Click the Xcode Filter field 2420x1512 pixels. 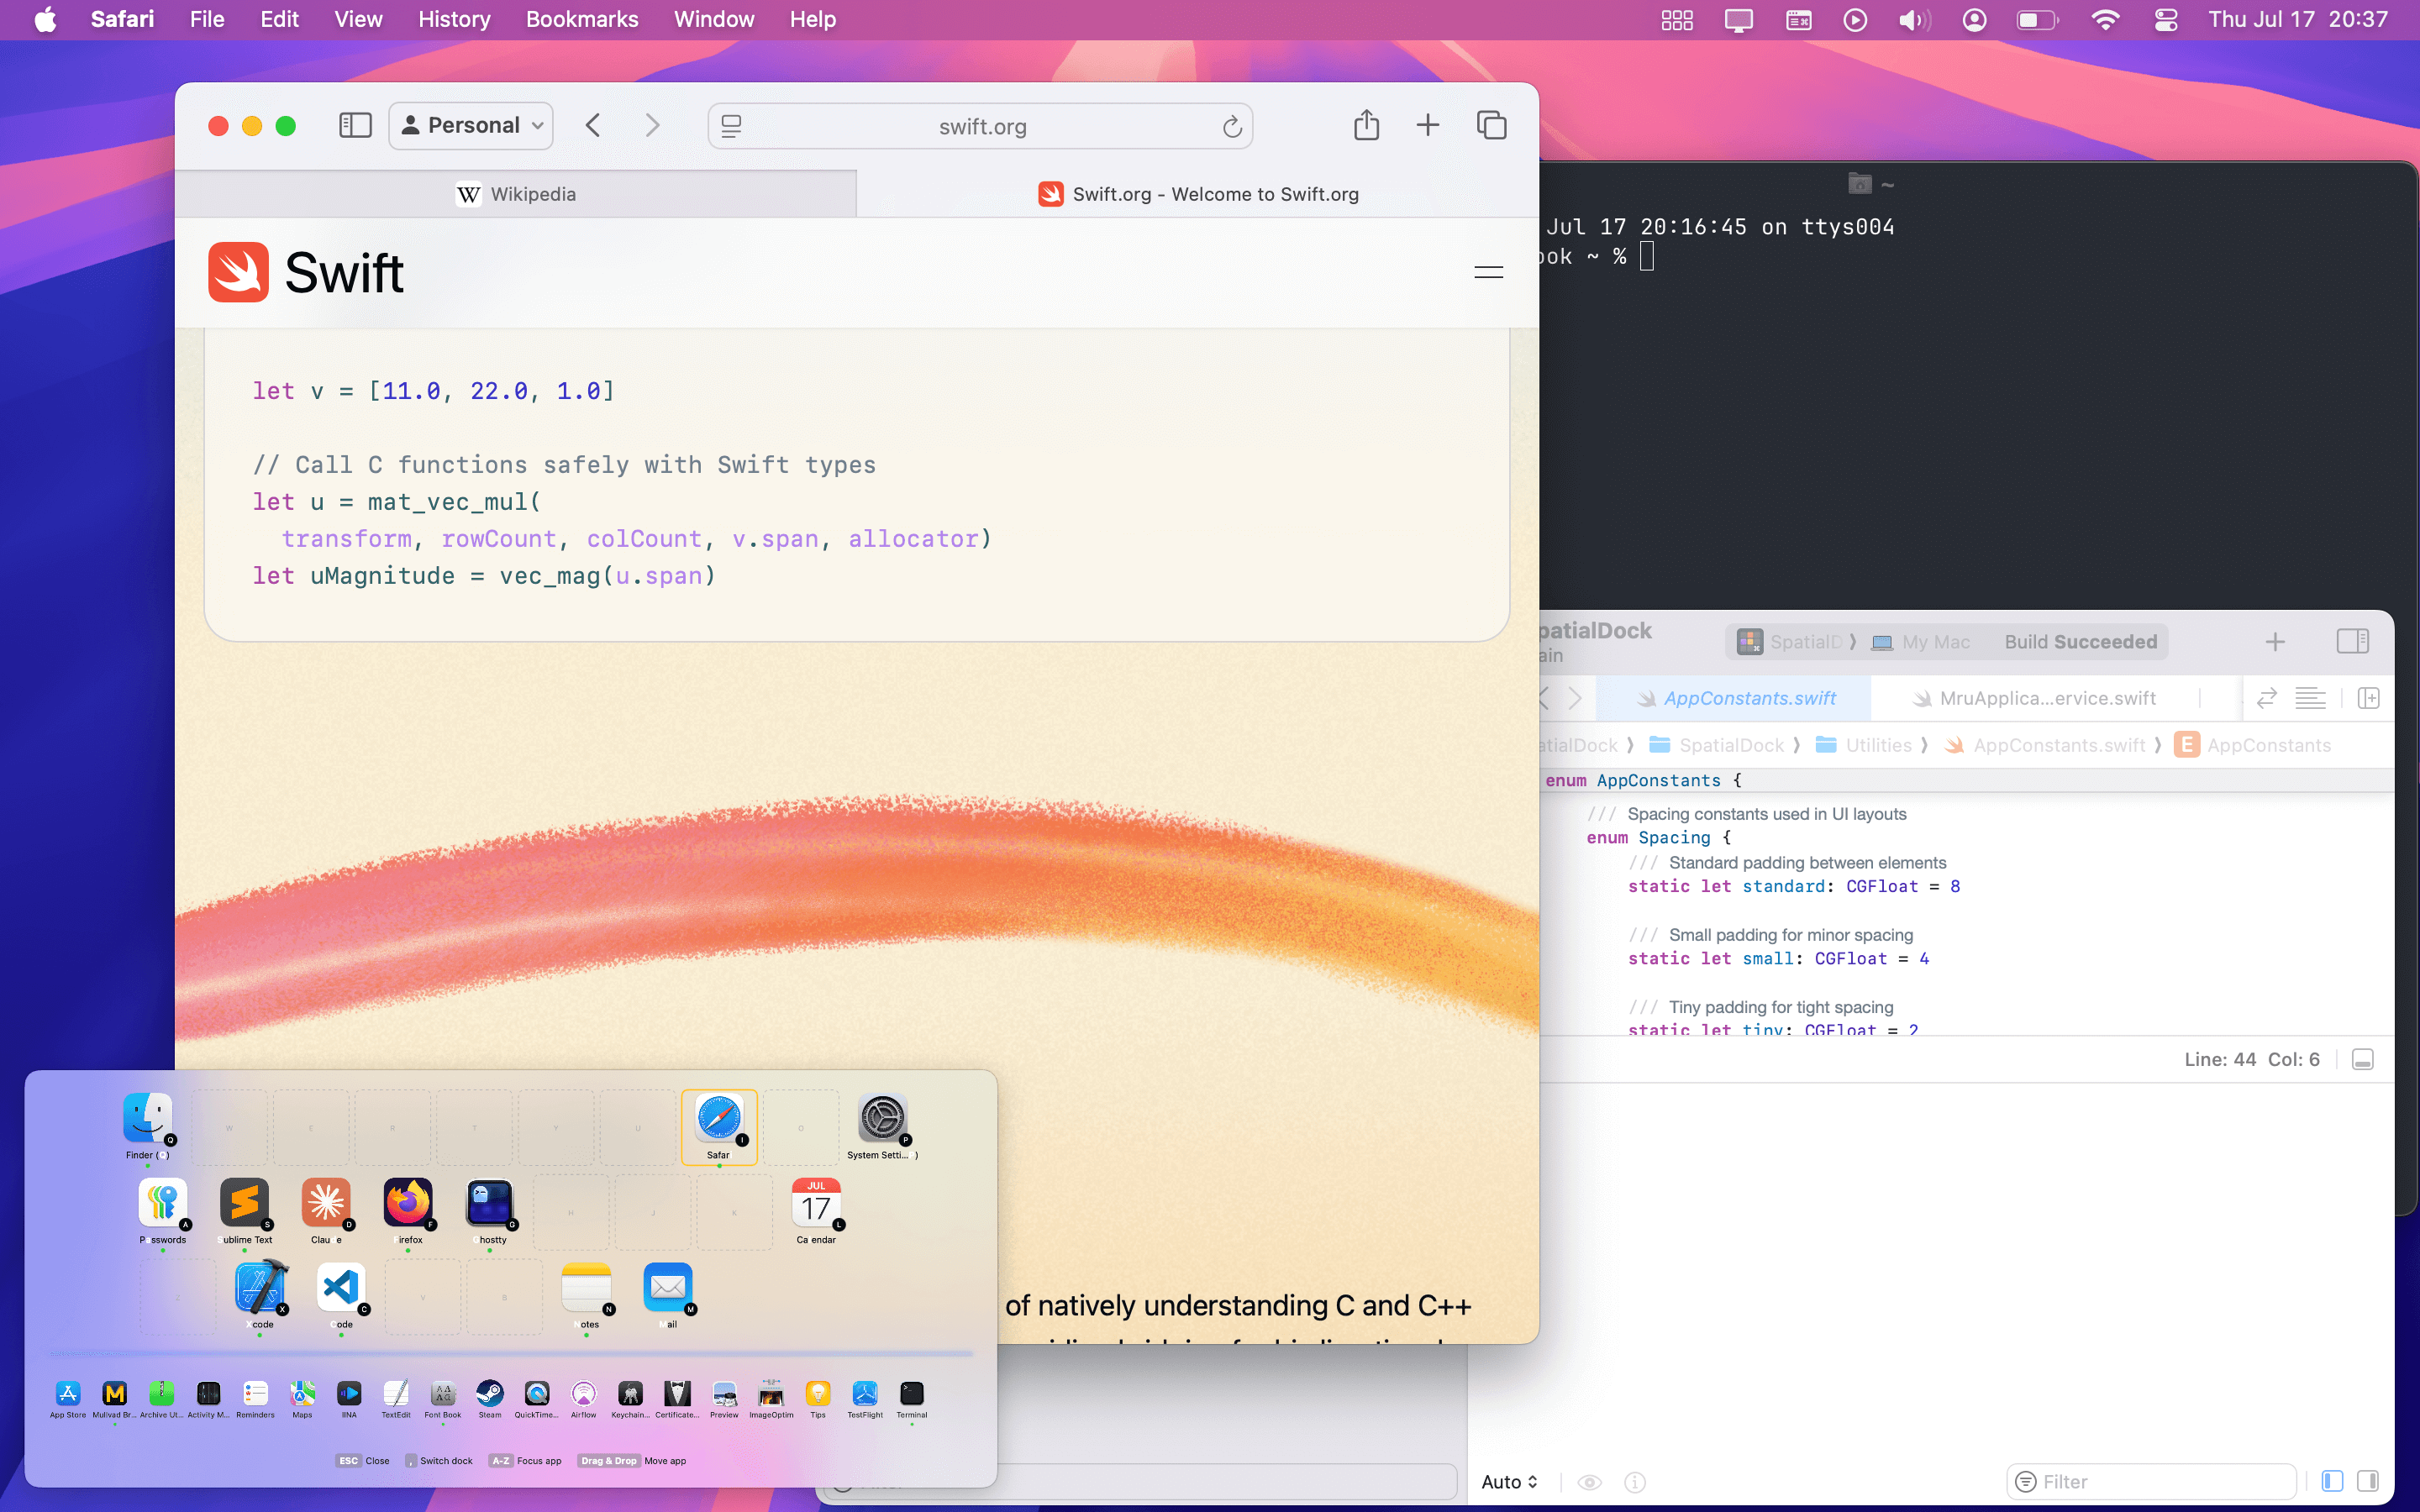(2150, 1482)
